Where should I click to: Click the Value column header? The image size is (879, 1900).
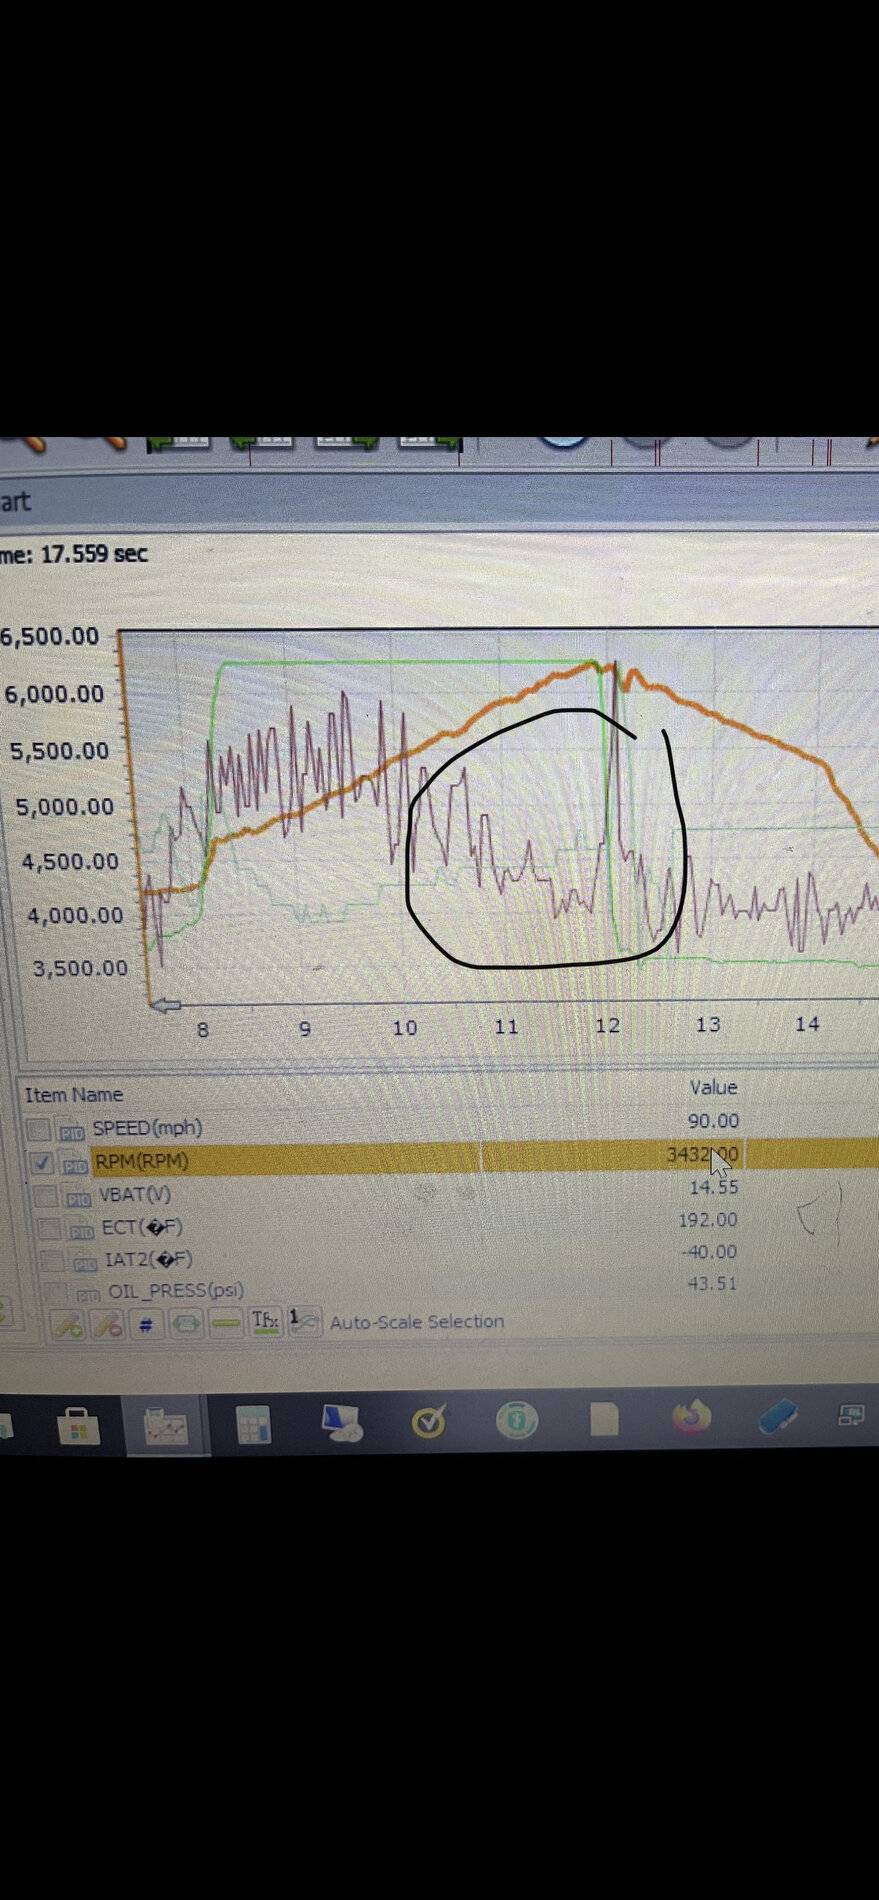click(713, 1087)
